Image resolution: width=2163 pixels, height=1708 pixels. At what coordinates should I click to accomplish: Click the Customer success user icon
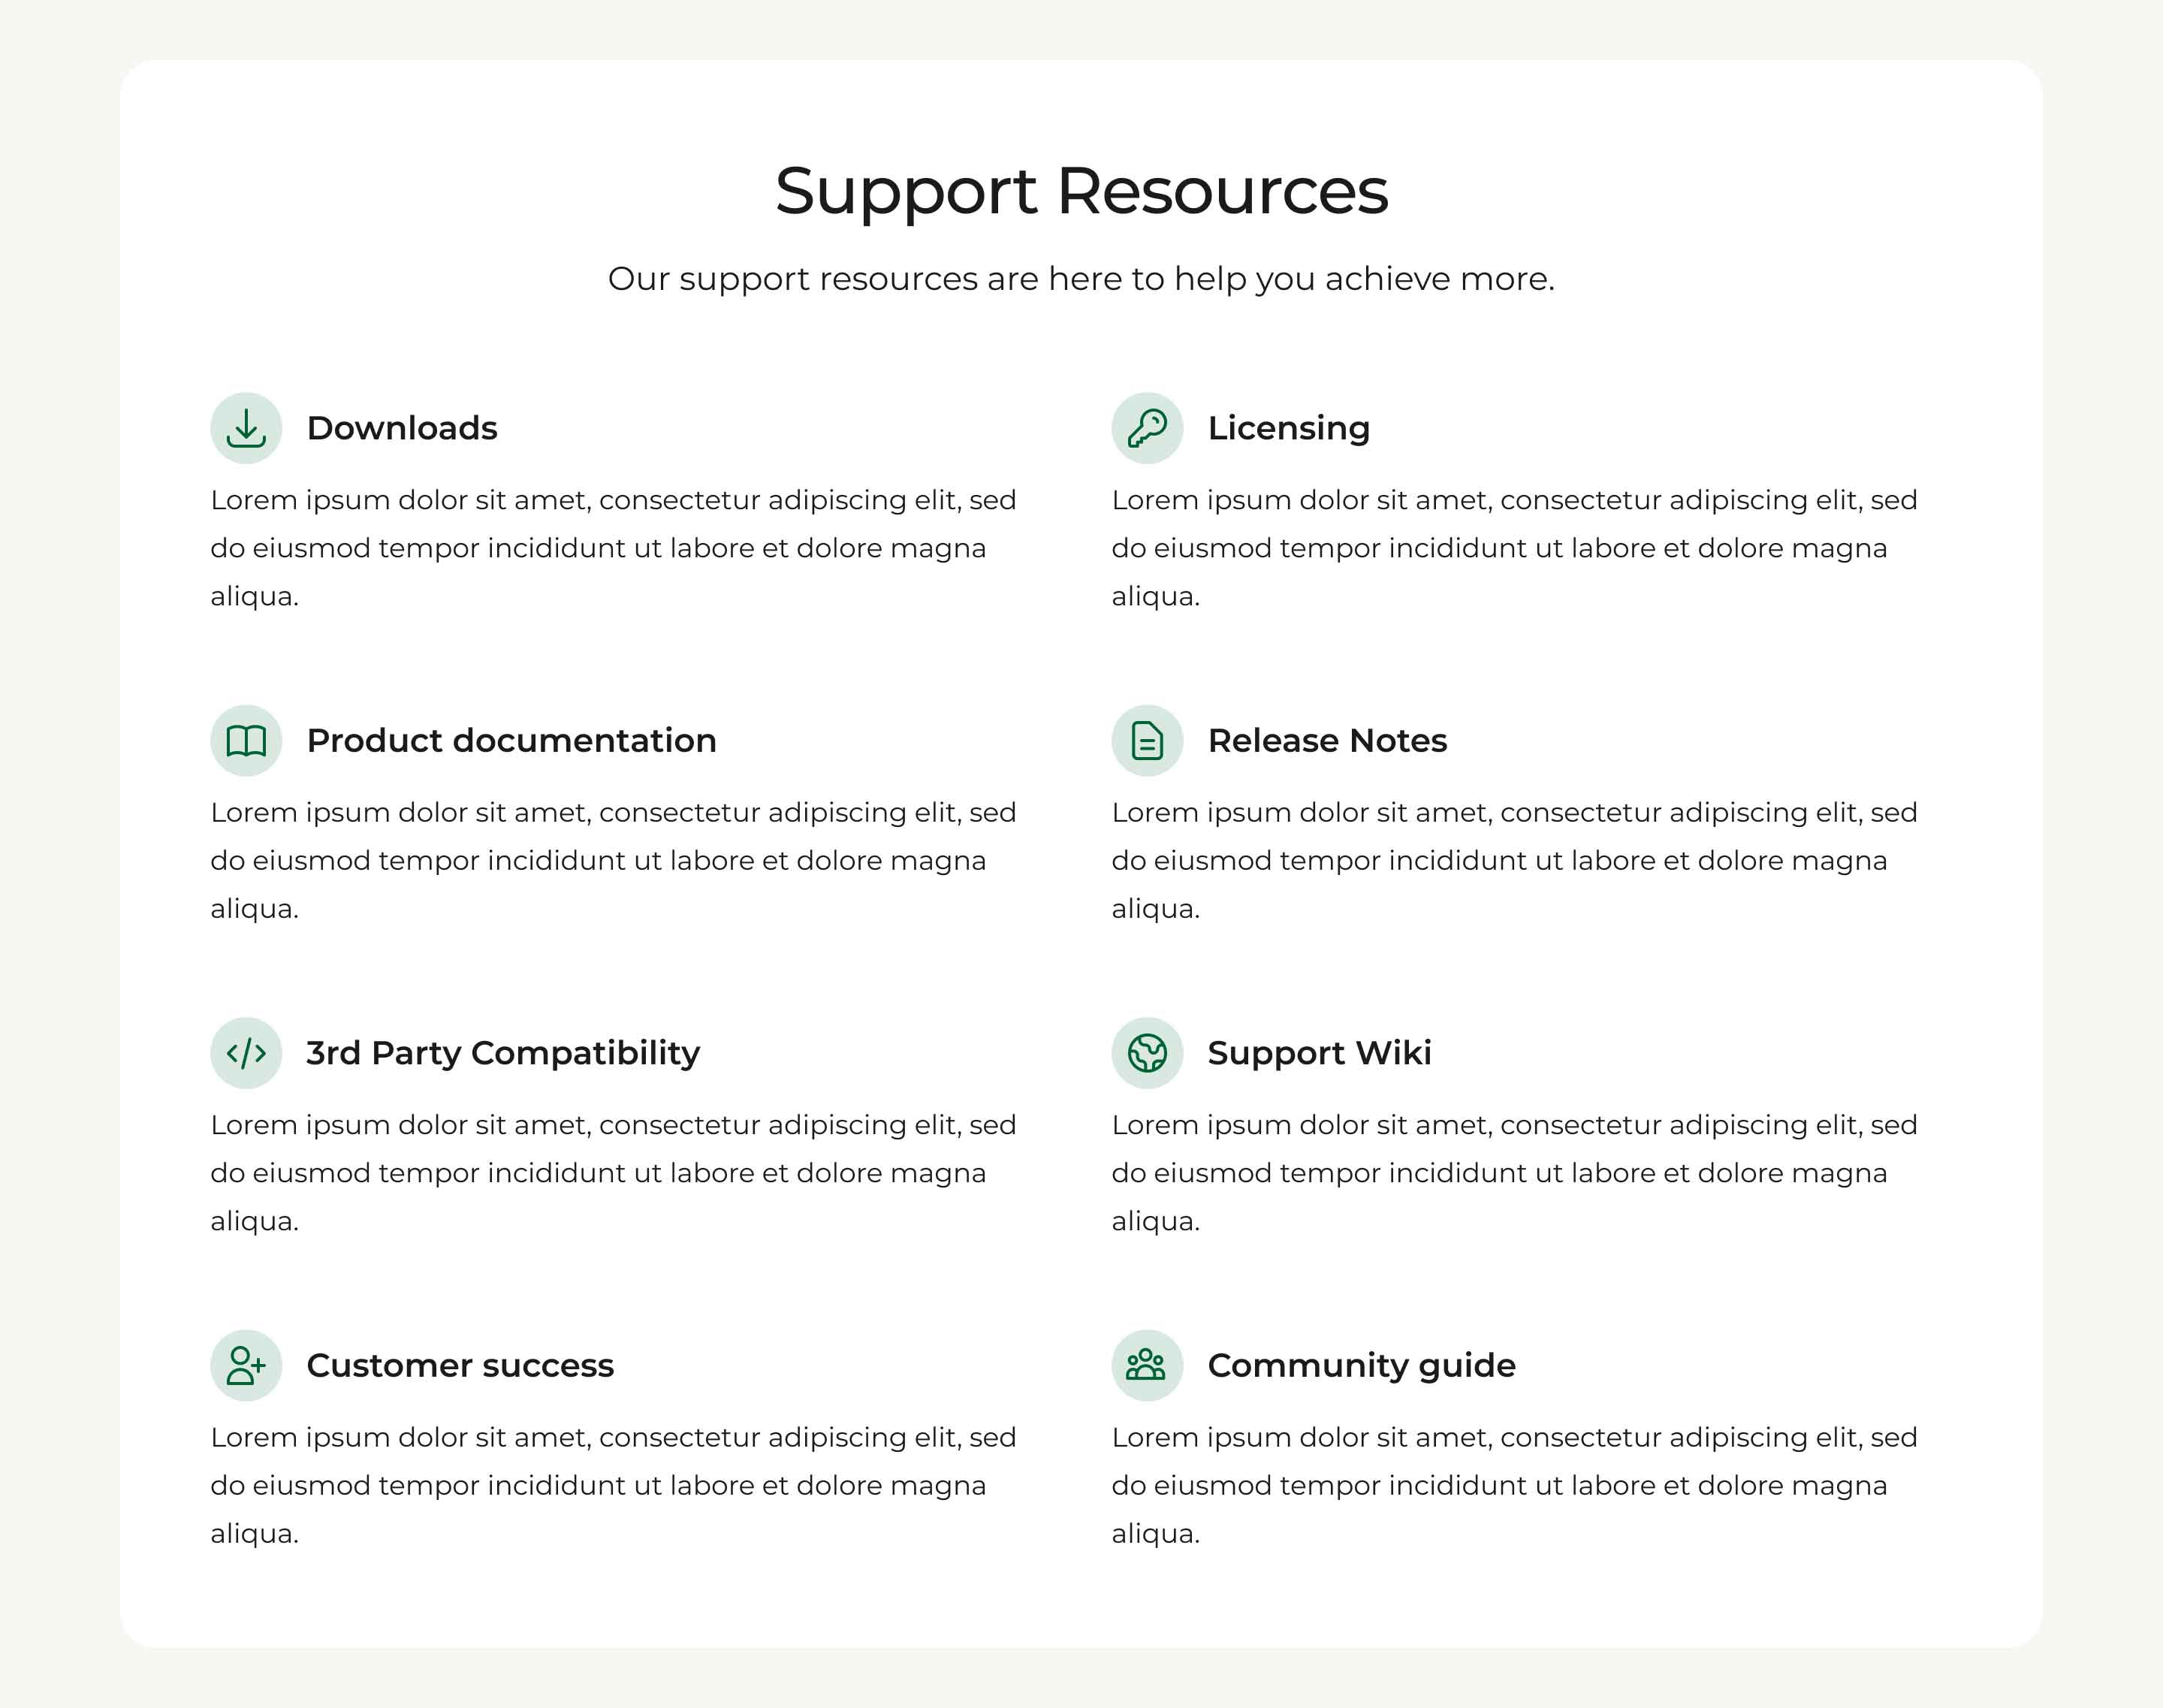[x=244, y=1364]
